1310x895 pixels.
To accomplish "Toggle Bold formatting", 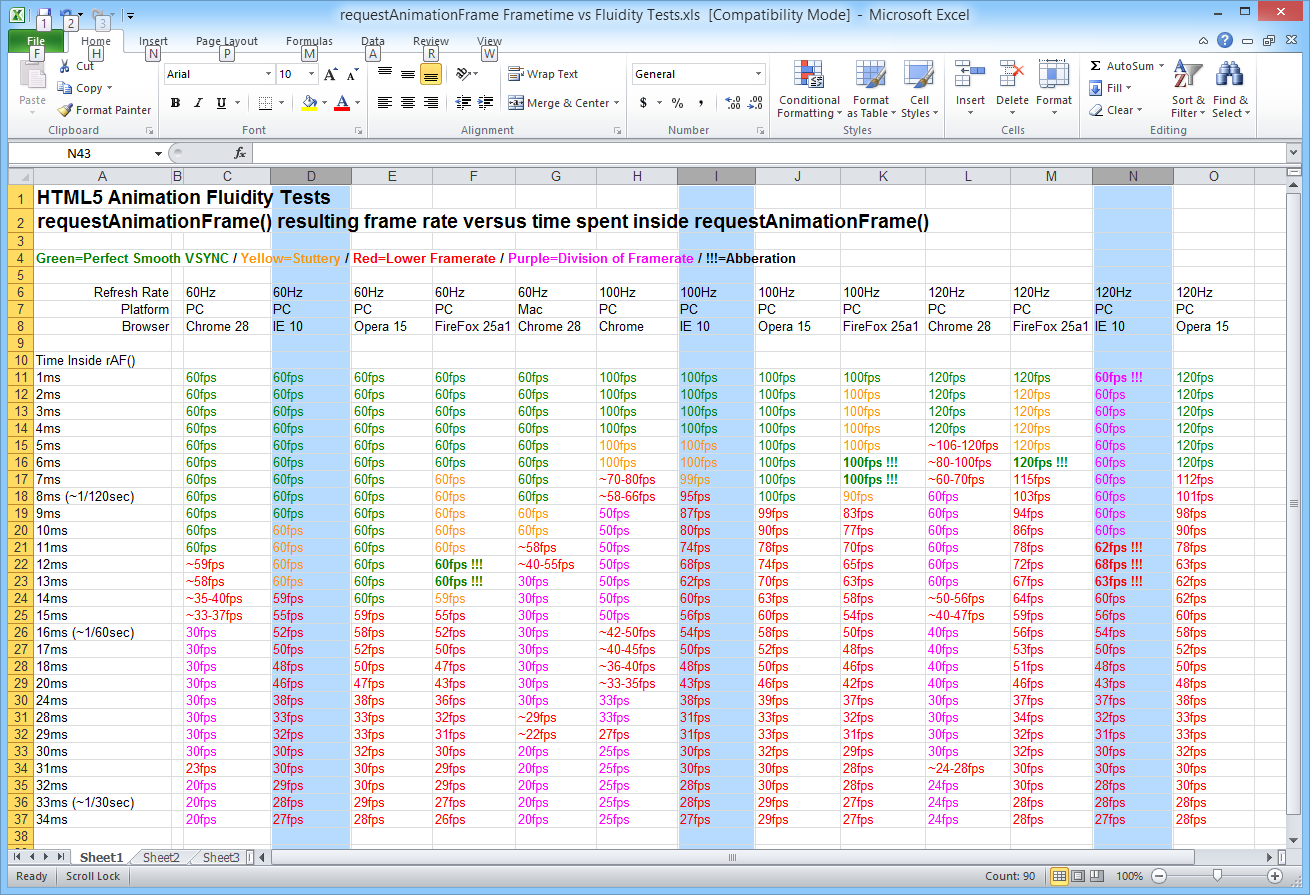I will 175,103.
